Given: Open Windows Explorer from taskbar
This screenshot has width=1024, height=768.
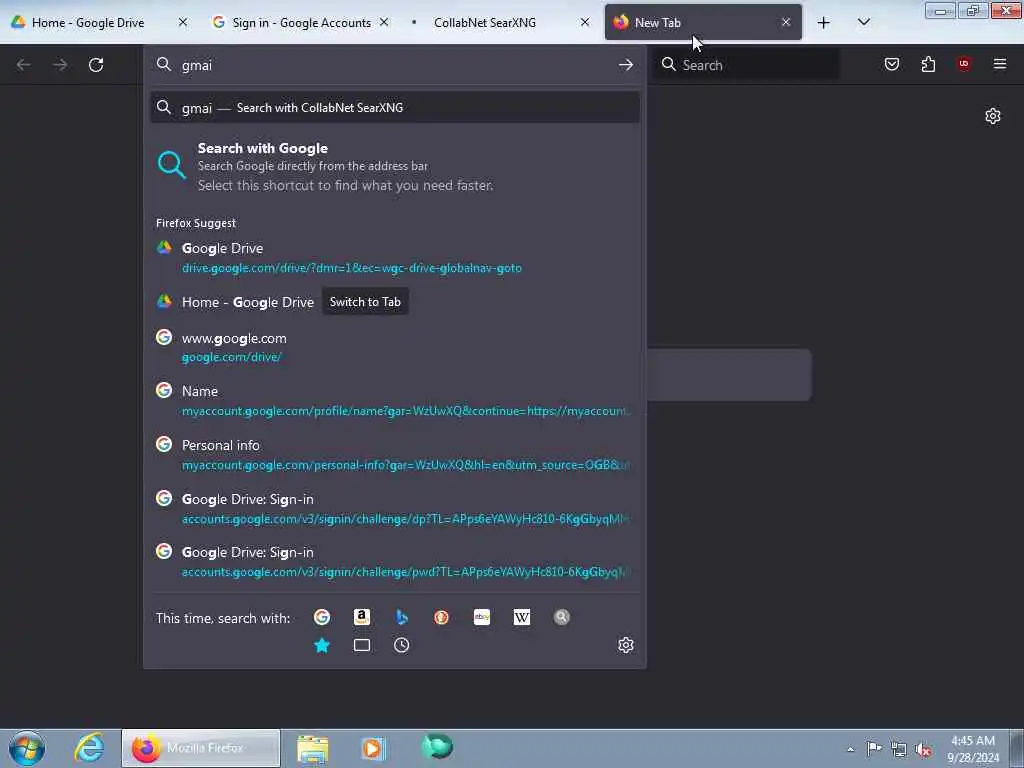Looking at the screenshot, I should click(313, 748).
